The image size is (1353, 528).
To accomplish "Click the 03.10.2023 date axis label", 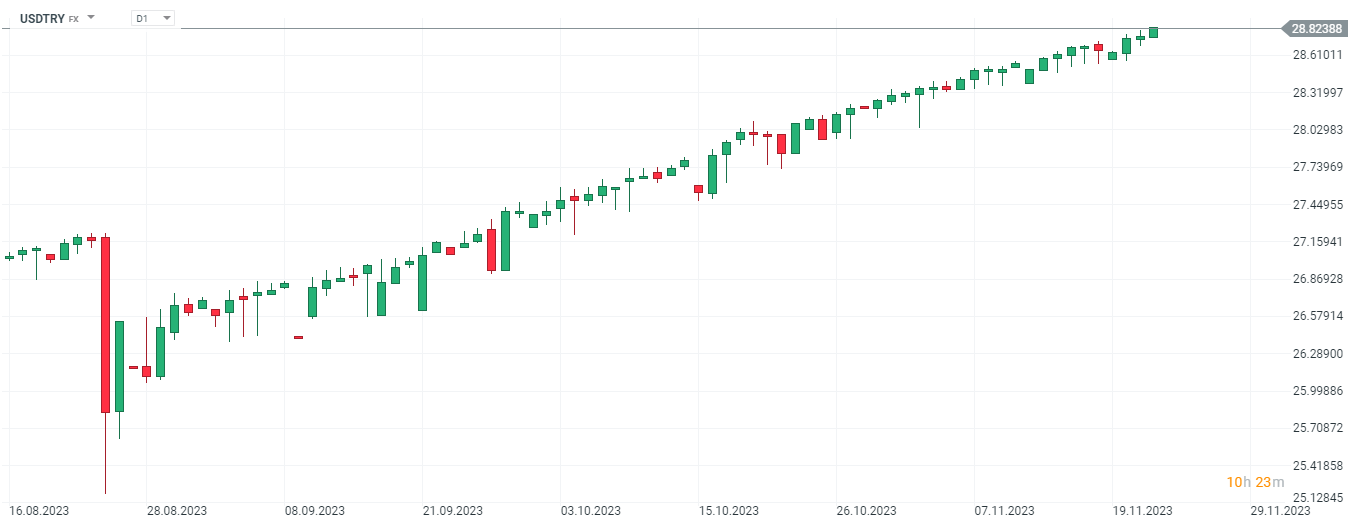I will click(591, 511).
